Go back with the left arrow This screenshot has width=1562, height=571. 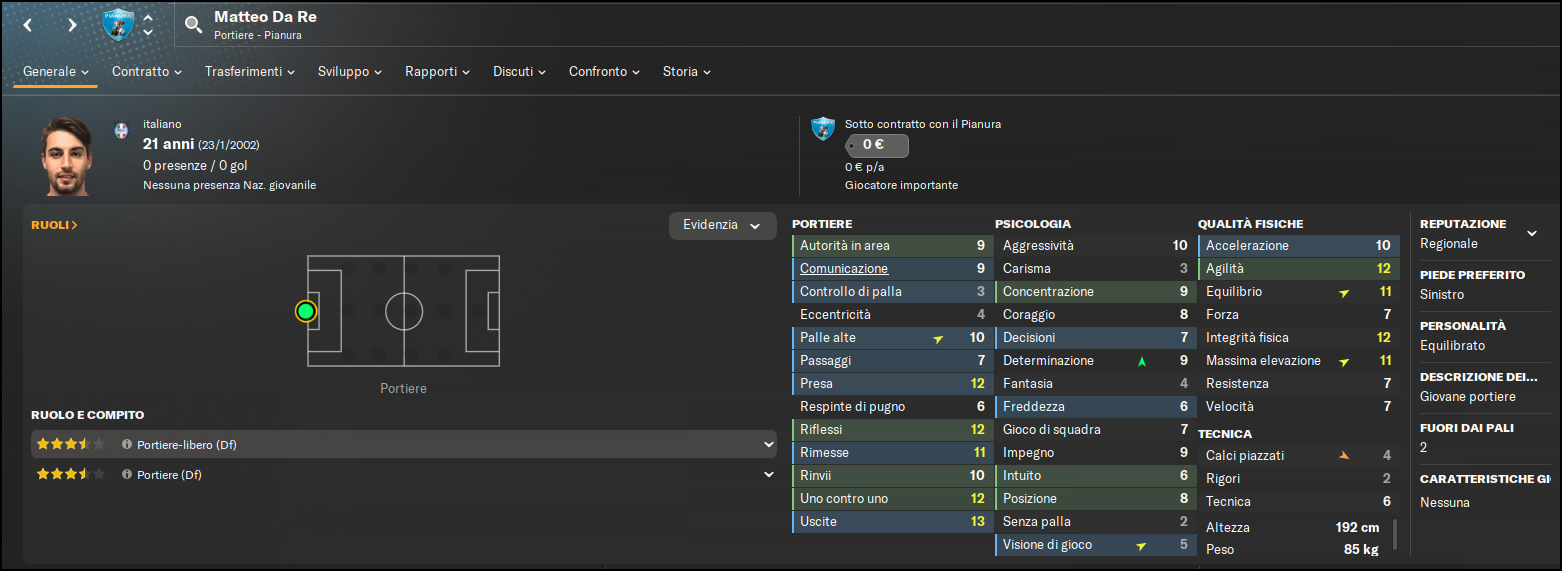(28, 25)
